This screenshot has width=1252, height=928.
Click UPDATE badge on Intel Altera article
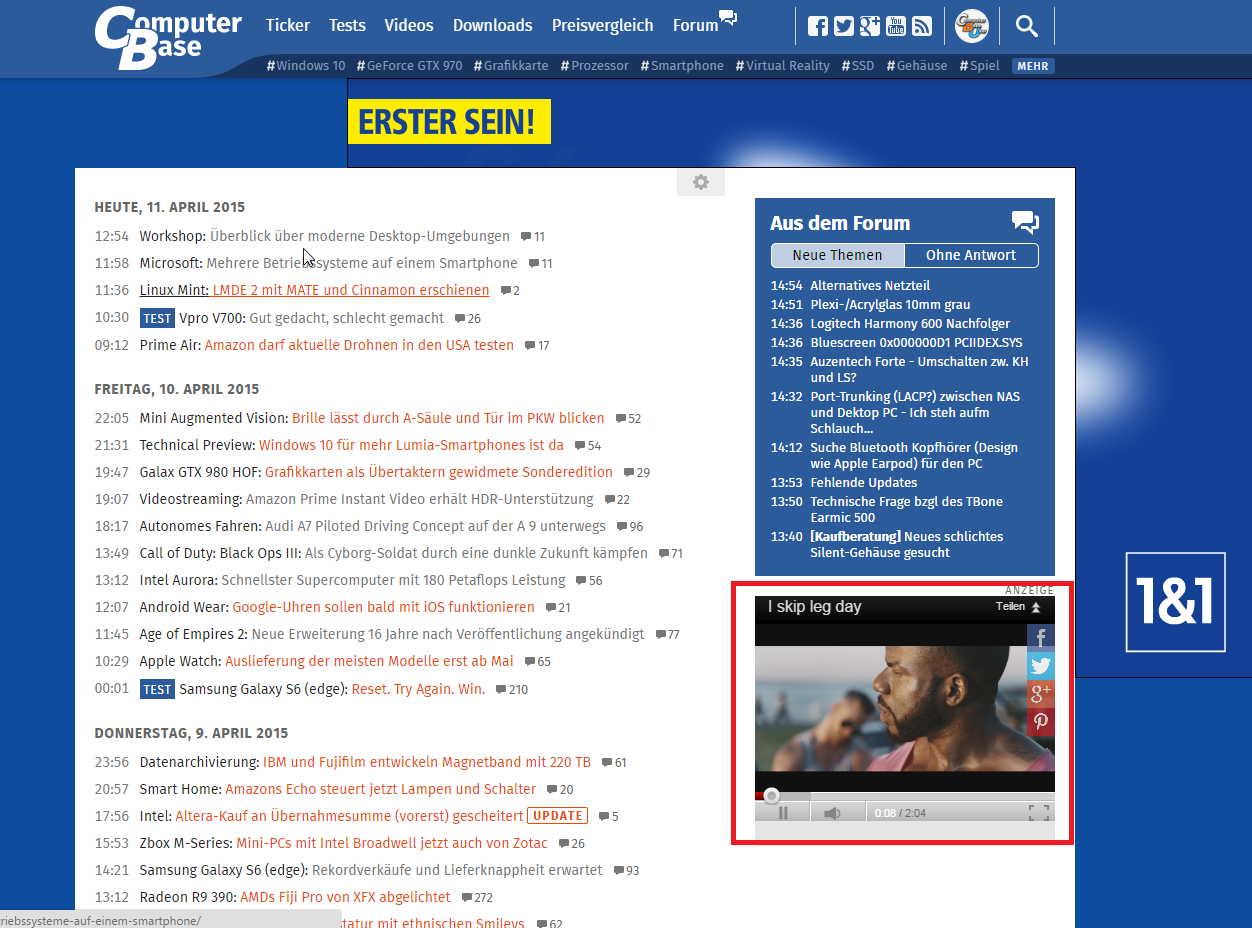pyautogui.click(x=557, y=816)
